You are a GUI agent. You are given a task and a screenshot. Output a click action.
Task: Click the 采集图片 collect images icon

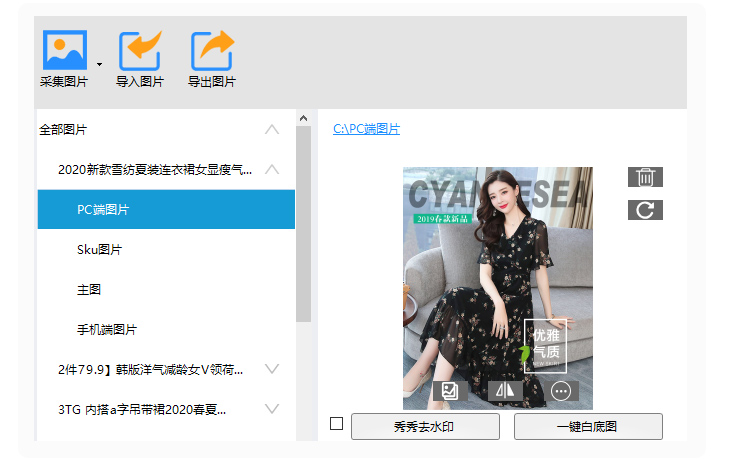(x=65, y=50)
